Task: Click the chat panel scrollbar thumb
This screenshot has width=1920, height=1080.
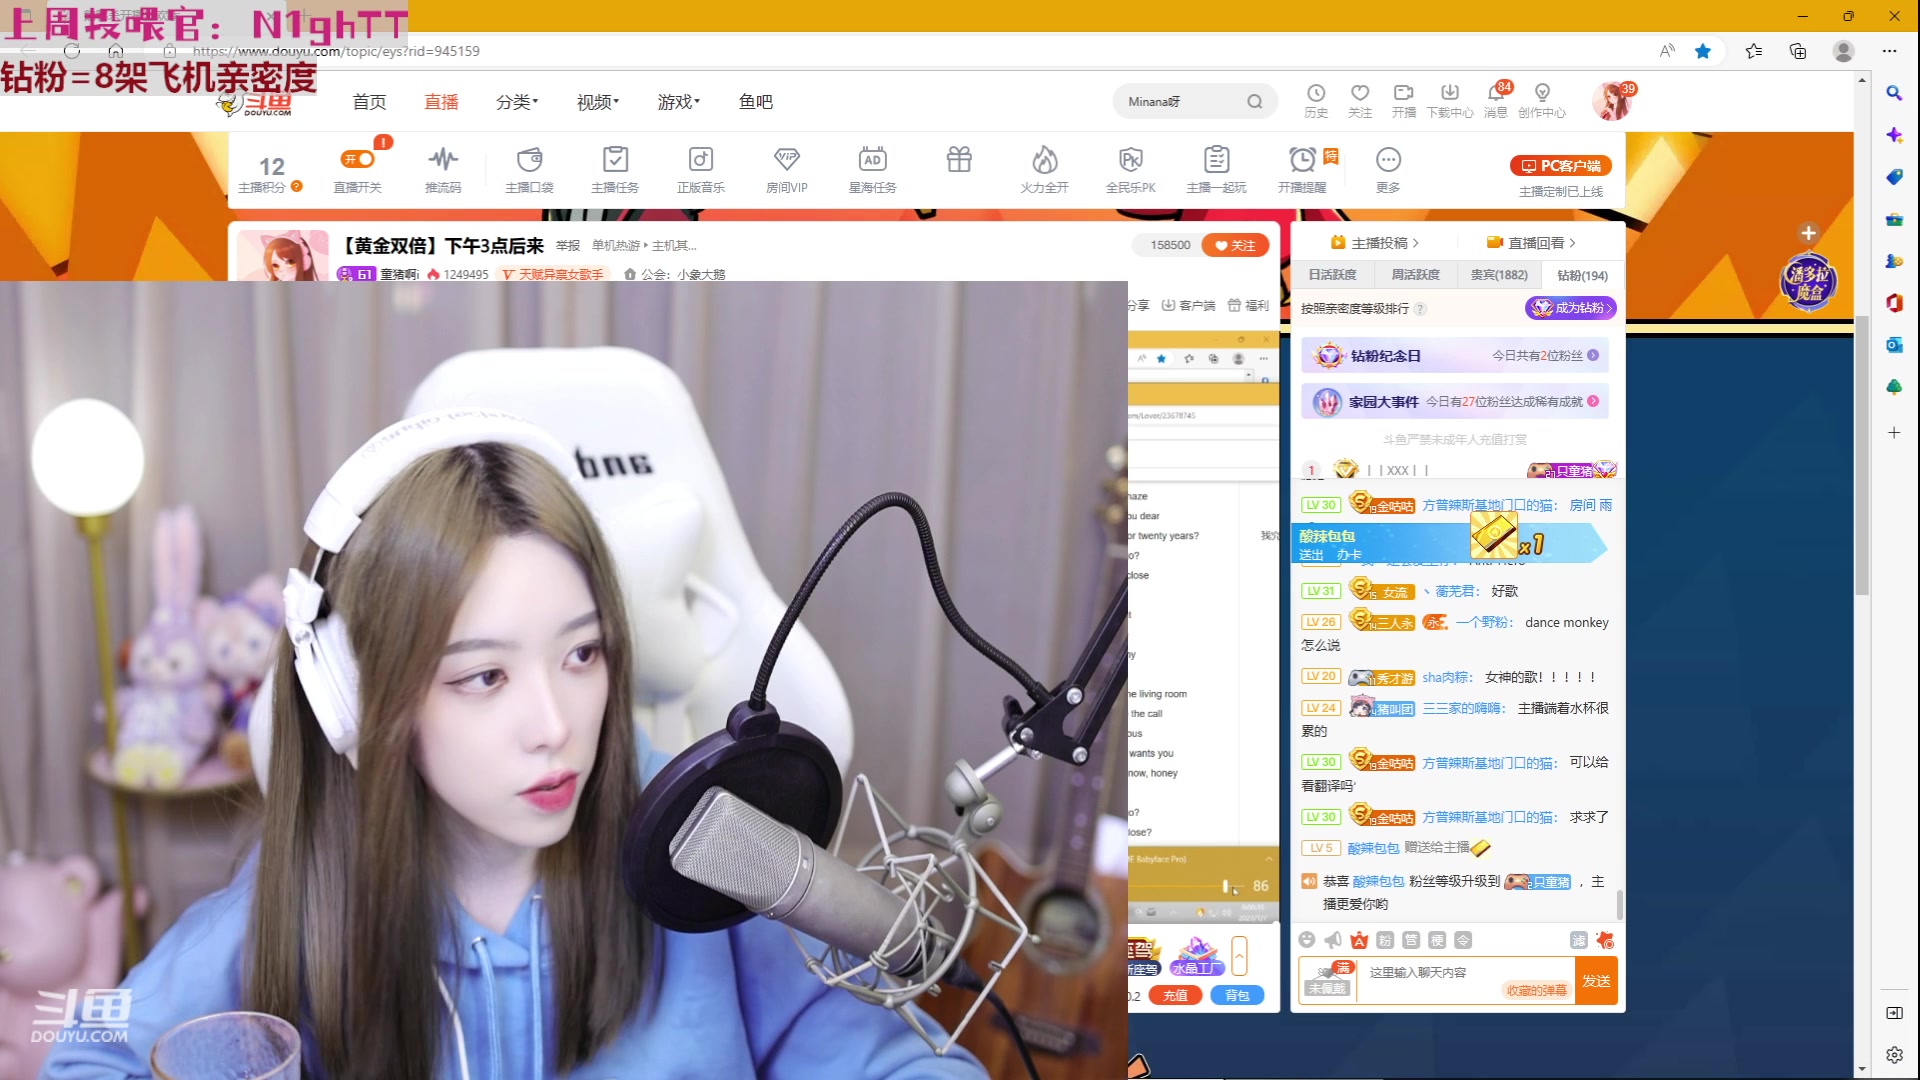Action: [x=1619, y=905]
